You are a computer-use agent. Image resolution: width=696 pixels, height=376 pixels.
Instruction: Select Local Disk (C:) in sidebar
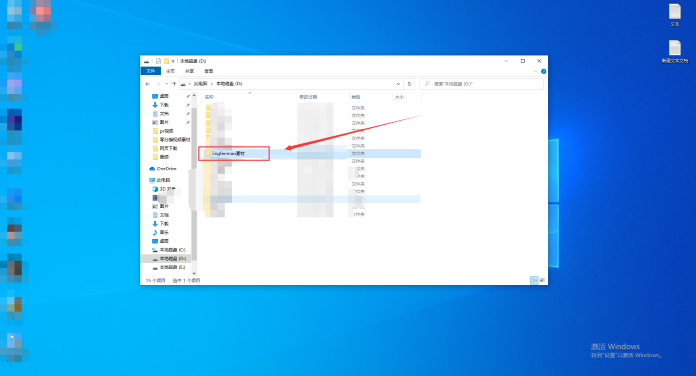coord(169,250)
